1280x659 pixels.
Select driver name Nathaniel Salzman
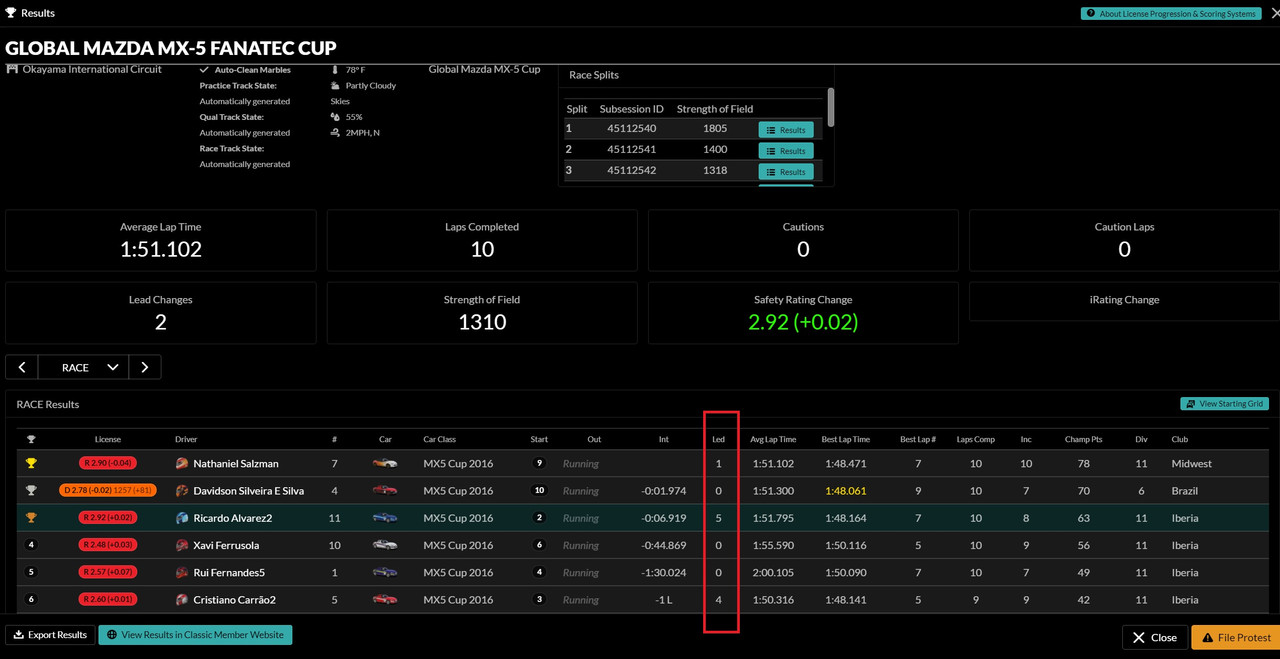(236, 464)
